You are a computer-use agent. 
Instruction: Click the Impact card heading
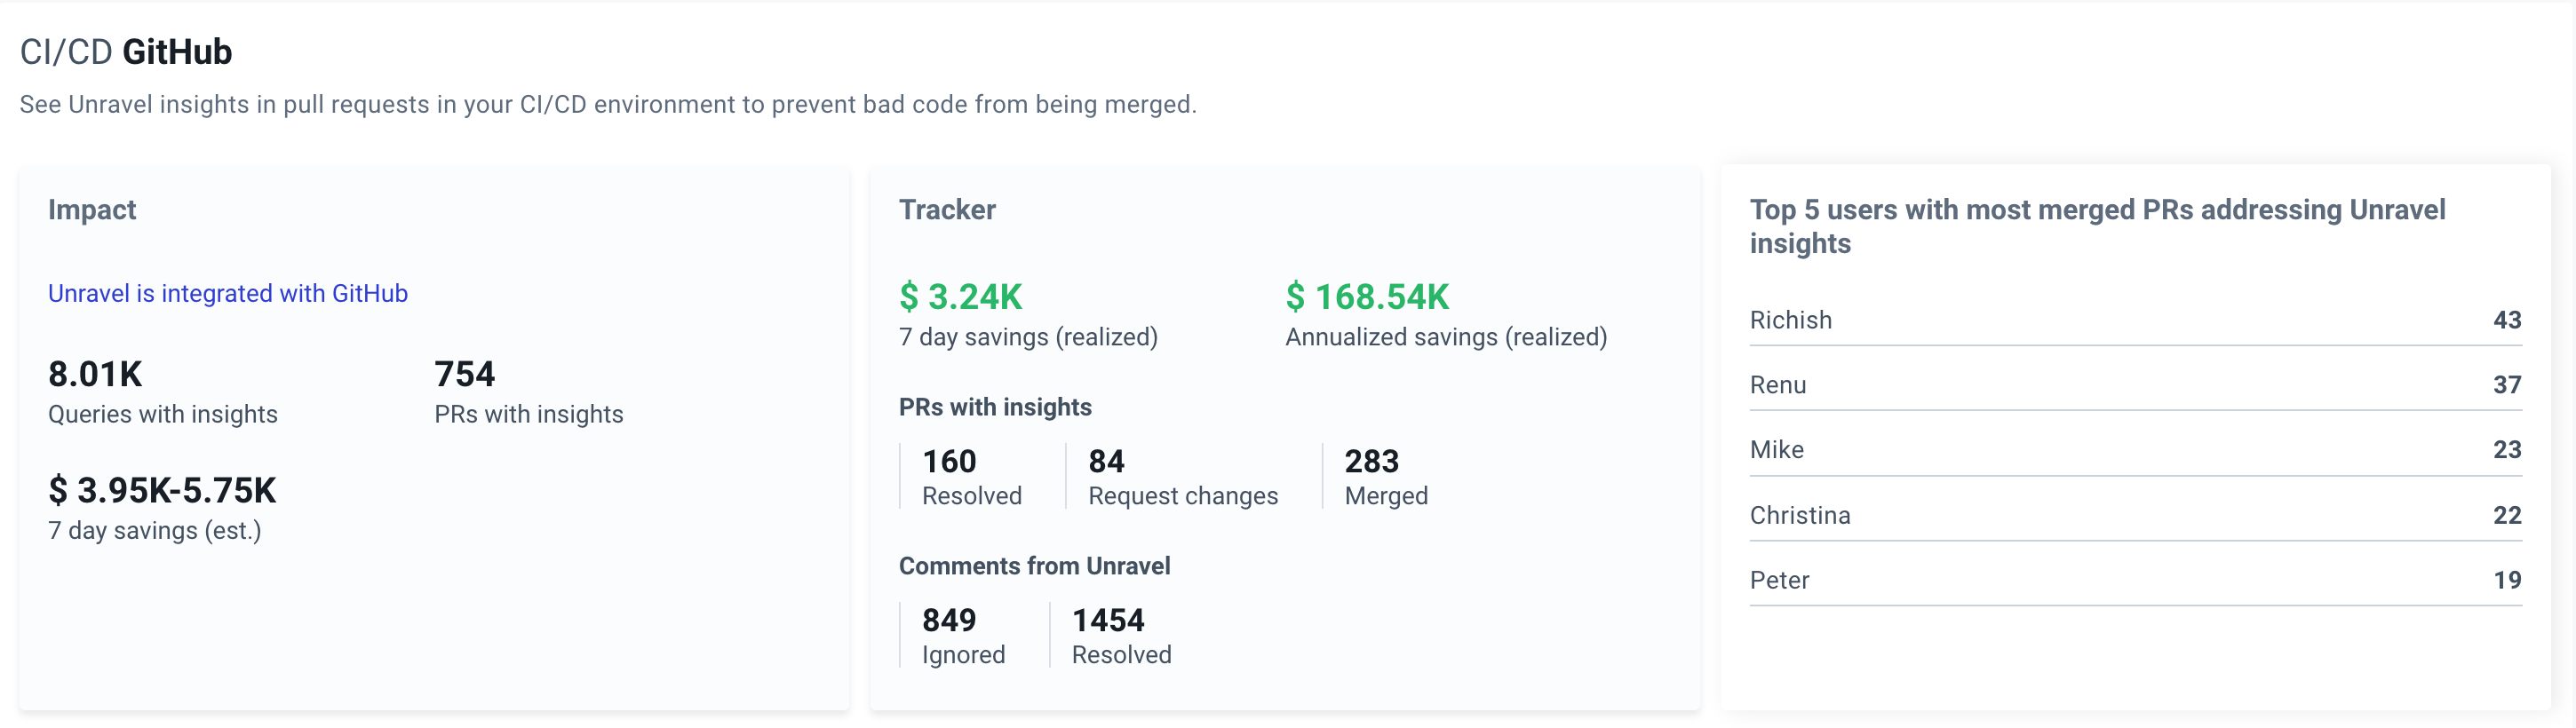(92, 210)
